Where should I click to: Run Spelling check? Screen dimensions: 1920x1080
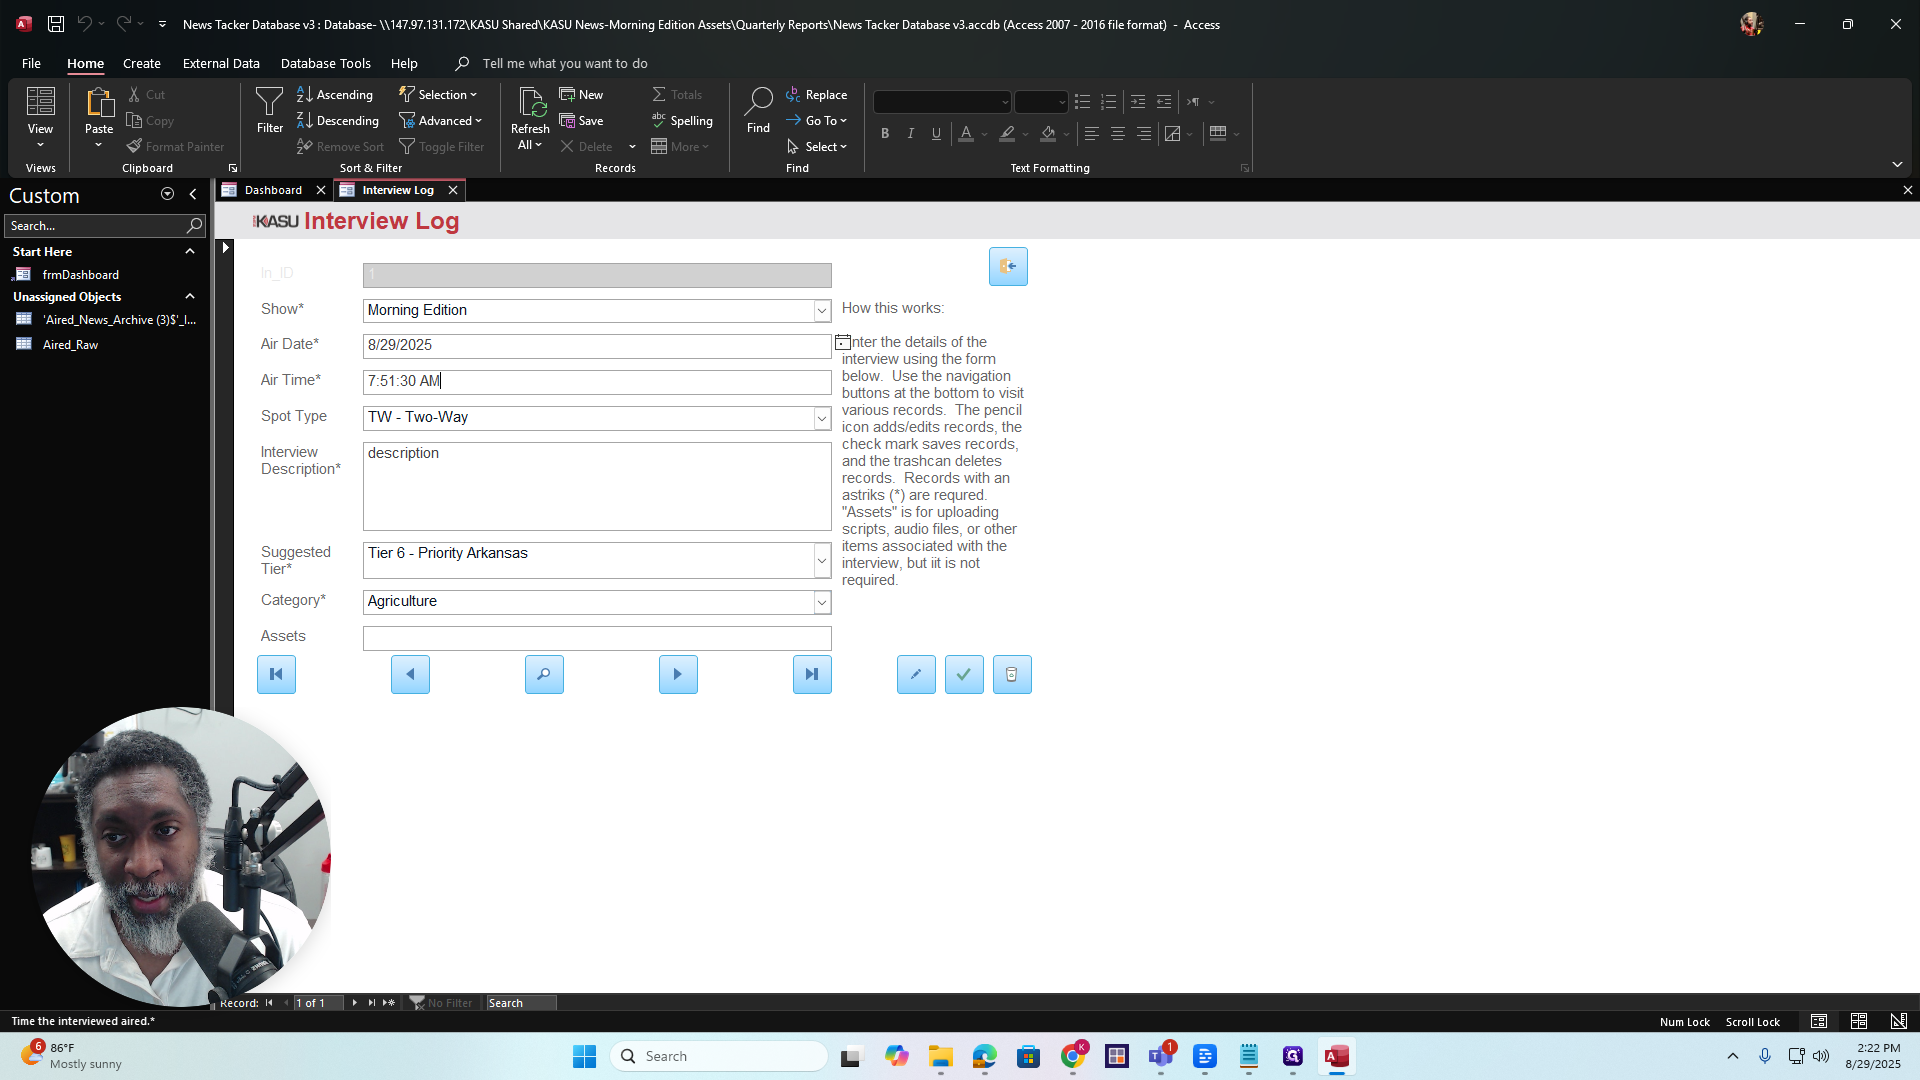[x=682, y=120]
